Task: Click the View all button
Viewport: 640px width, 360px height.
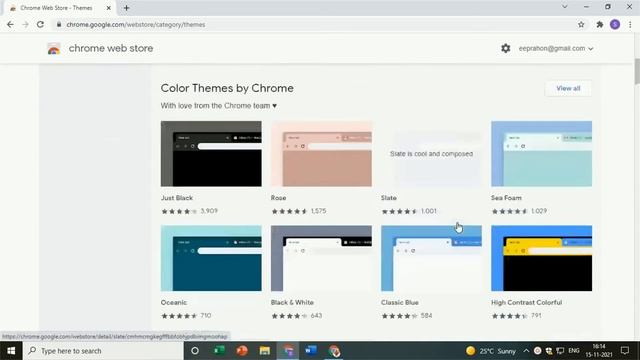Action: pyautogui.click(x=568, y=88)
